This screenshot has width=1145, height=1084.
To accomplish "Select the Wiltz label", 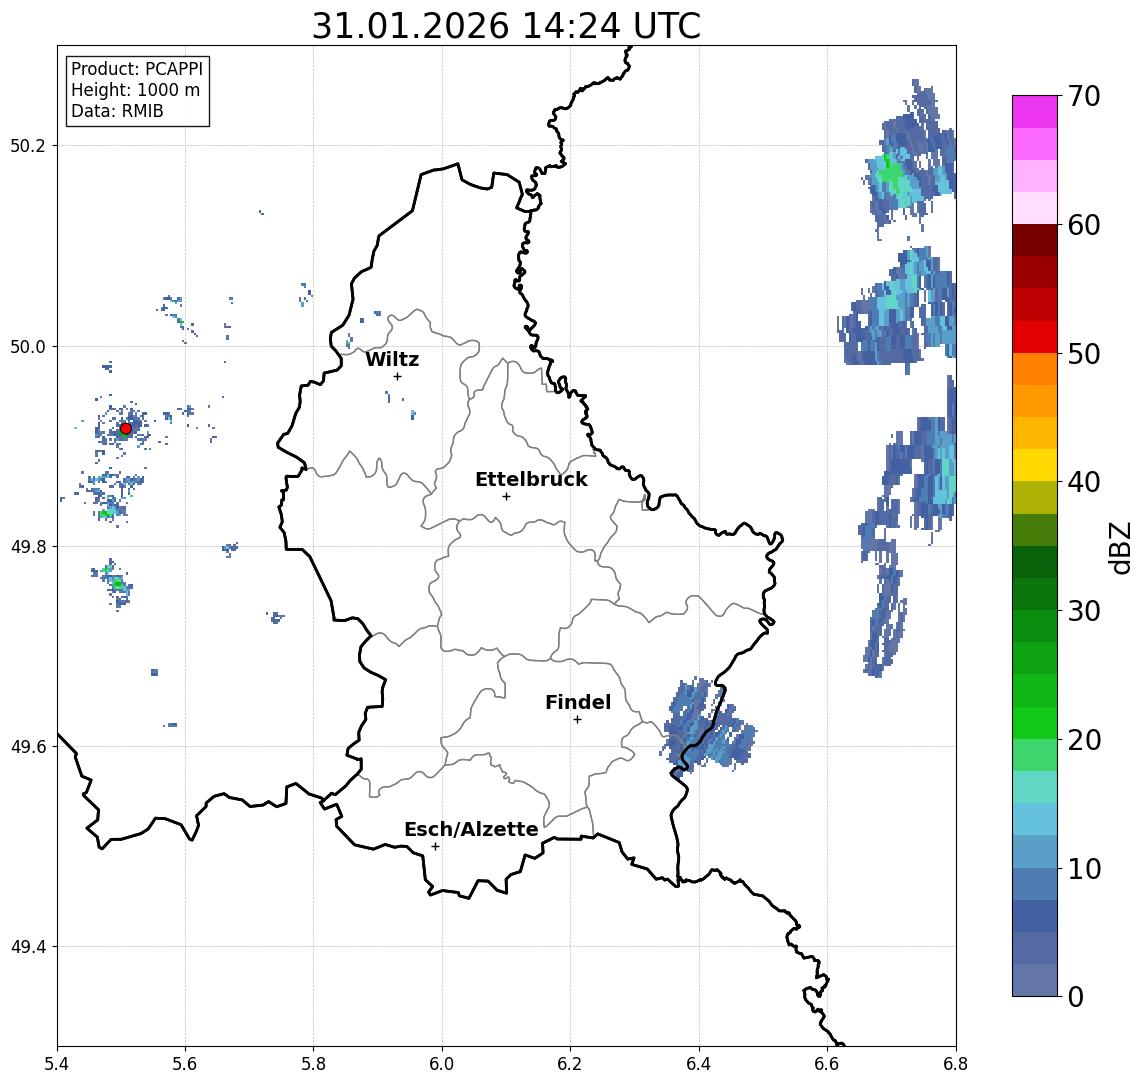I will pos(392,359).
